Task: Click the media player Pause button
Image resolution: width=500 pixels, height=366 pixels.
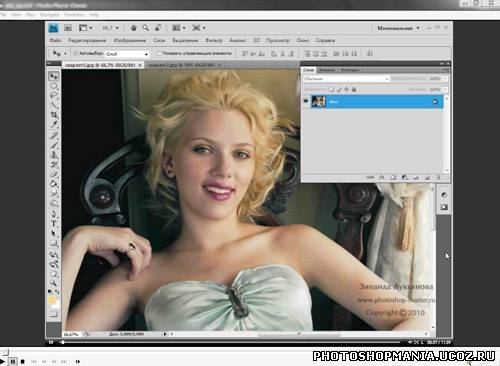Action: point(13,361)
